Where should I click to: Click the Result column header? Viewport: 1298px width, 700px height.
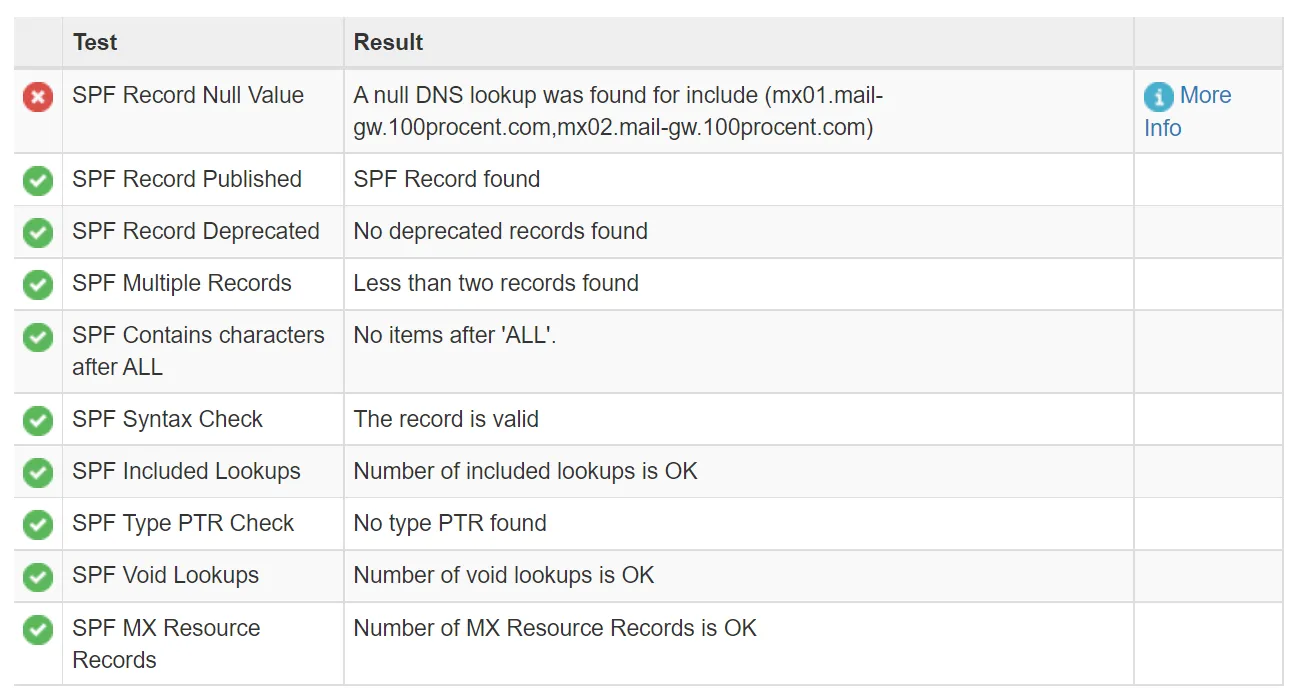point(388,42)
